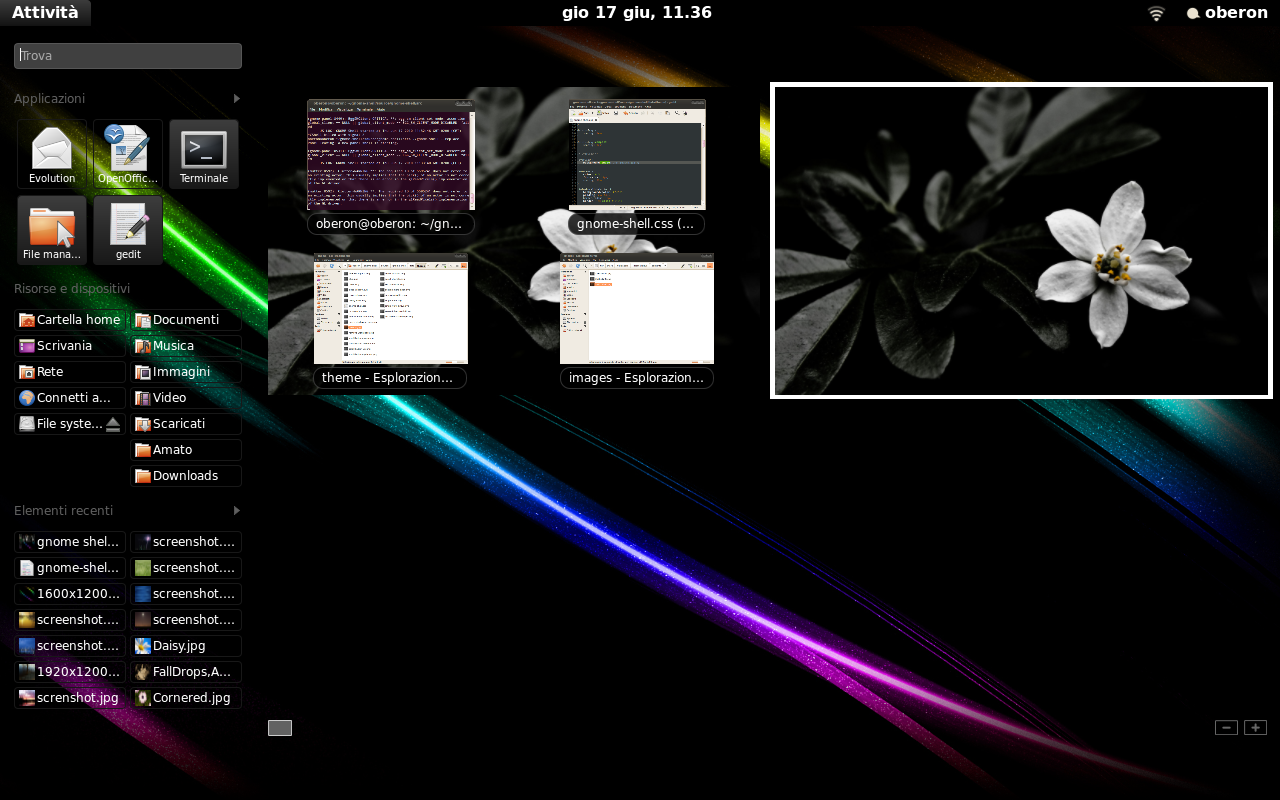The image size is (1280, 800).
Task: Launch the gedit text editor
Action: (128, 230)
